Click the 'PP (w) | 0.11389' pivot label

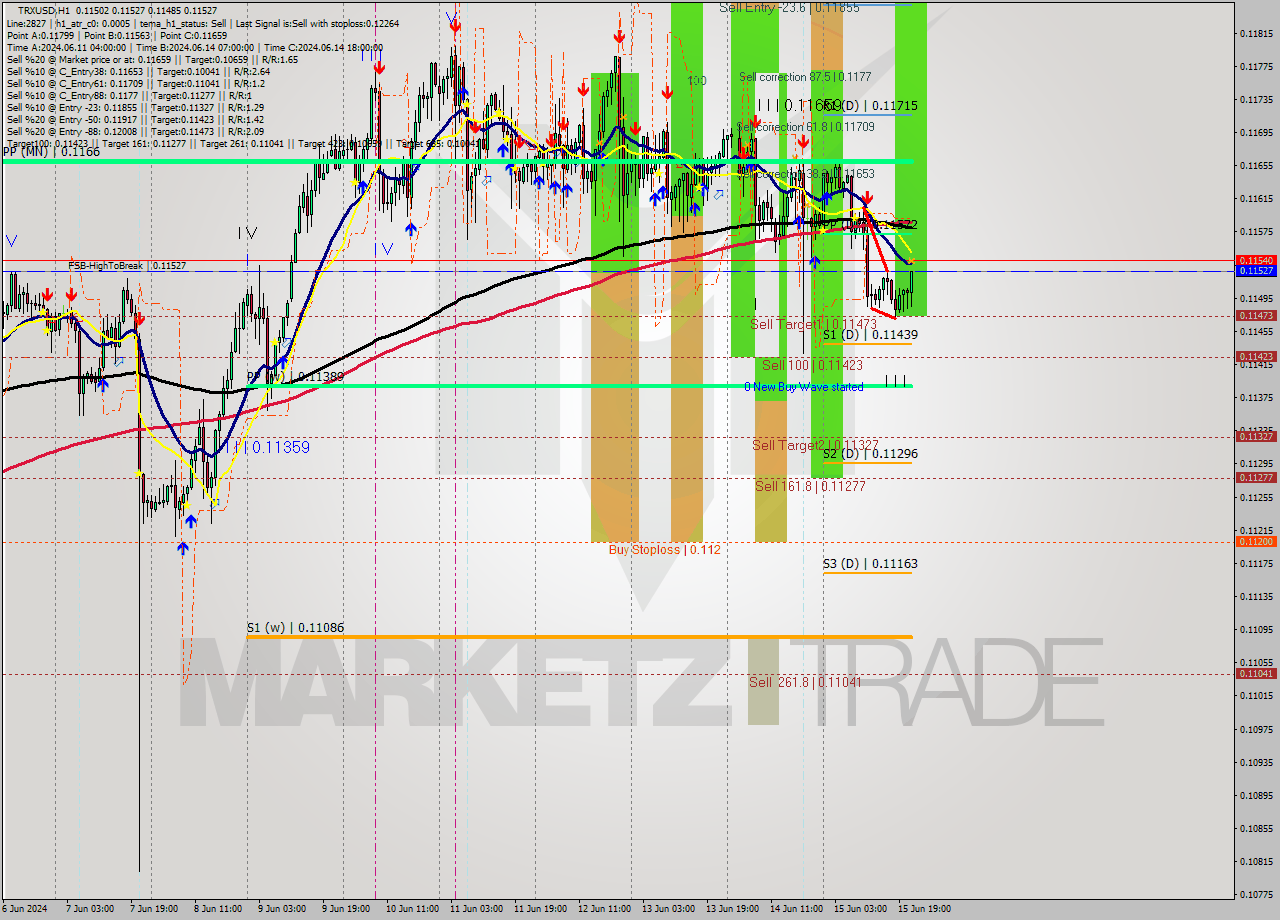coord(296,377)
